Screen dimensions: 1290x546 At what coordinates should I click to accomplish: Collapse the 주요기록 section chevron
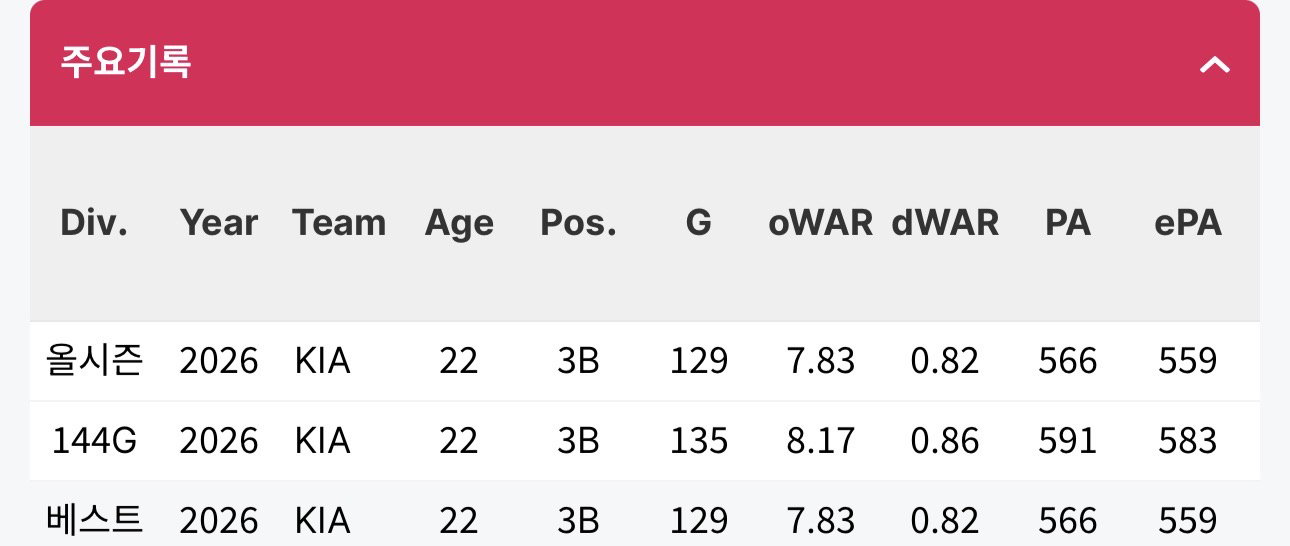click(1215, 65)
